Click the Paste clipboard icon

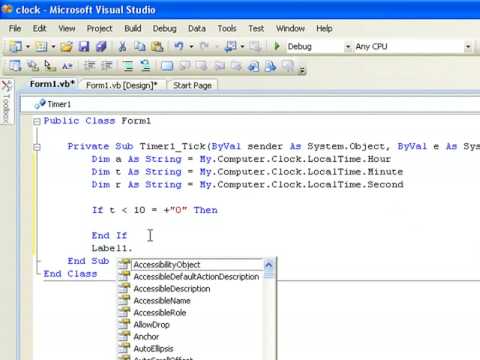point(157,46)
